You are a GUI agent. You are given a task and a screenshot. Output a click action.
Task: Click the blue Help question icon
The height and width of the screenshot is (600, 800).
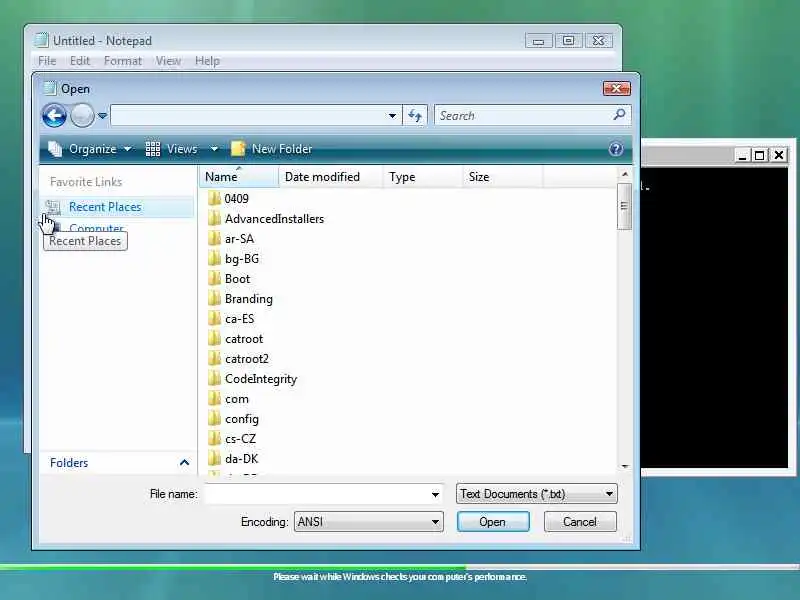point(616,149)
